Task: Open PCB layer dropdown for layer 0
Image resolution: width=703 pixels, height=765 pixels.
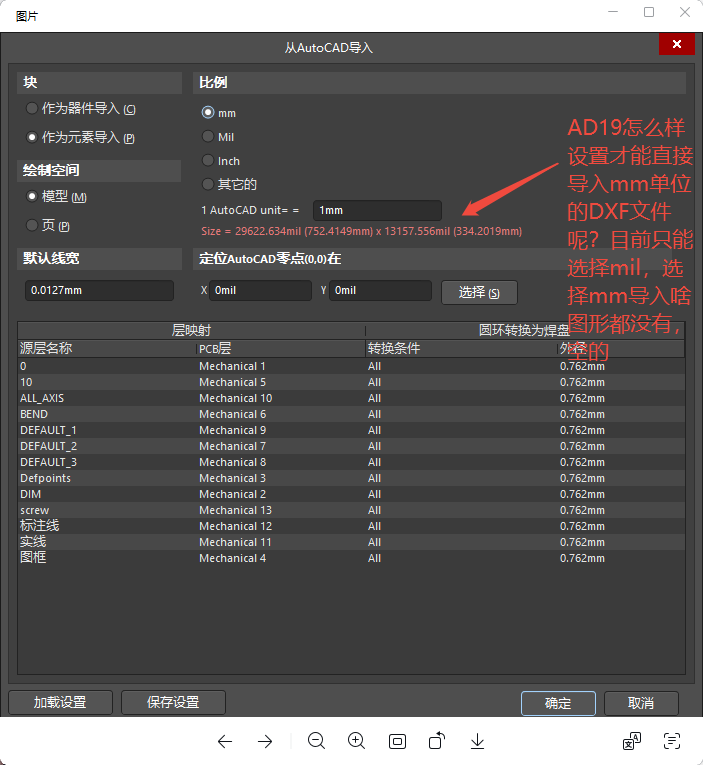Action: click(281, 366)
